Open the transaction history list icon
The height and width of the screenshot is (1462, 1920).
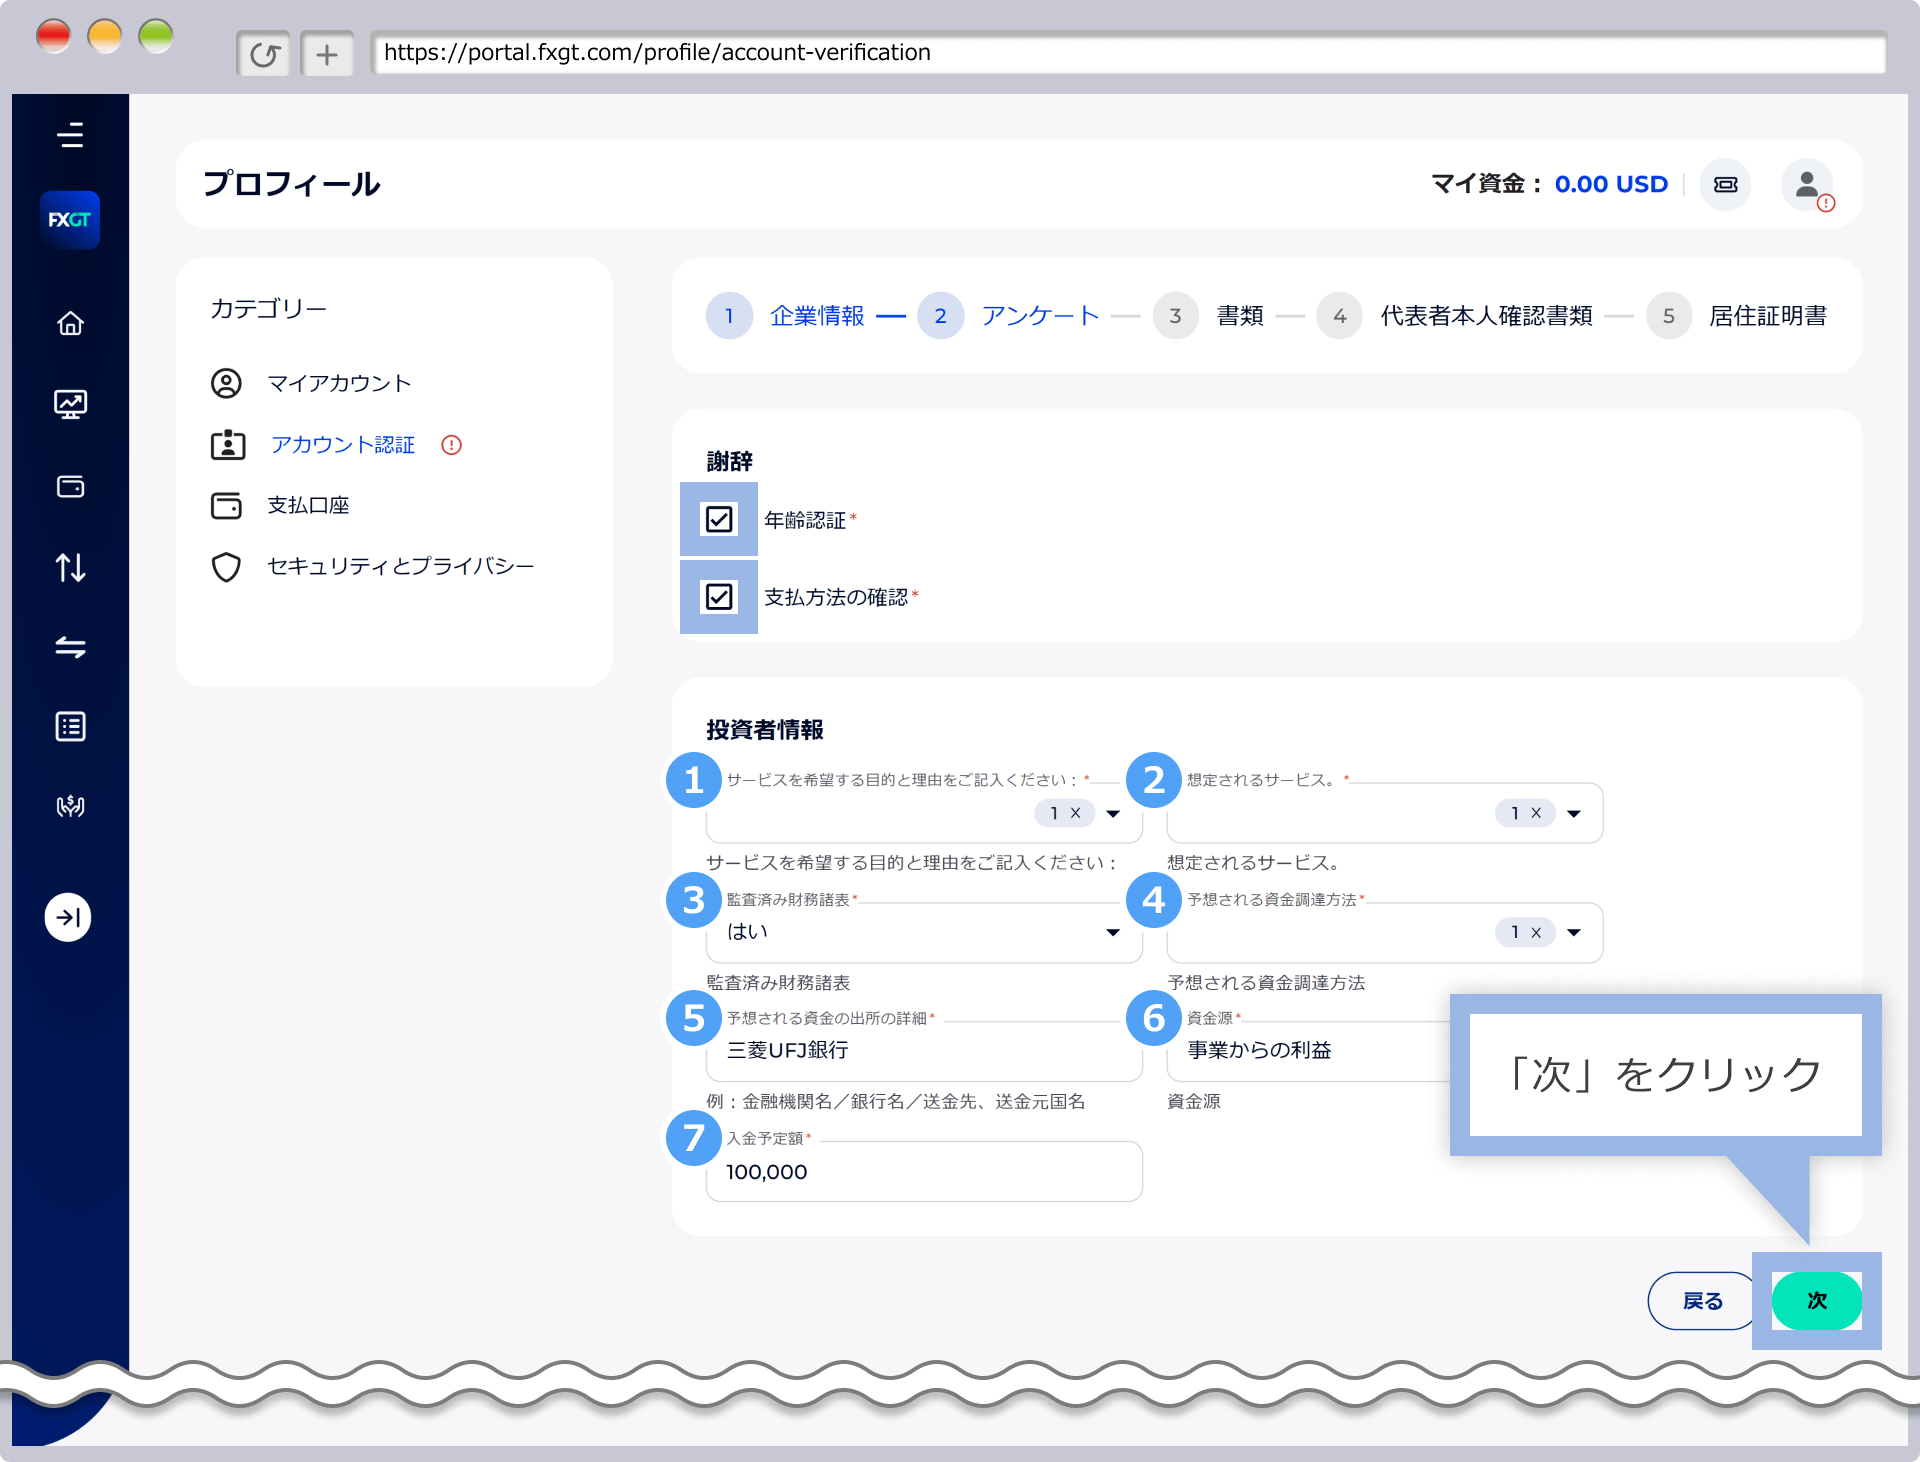tap(70, 726)
